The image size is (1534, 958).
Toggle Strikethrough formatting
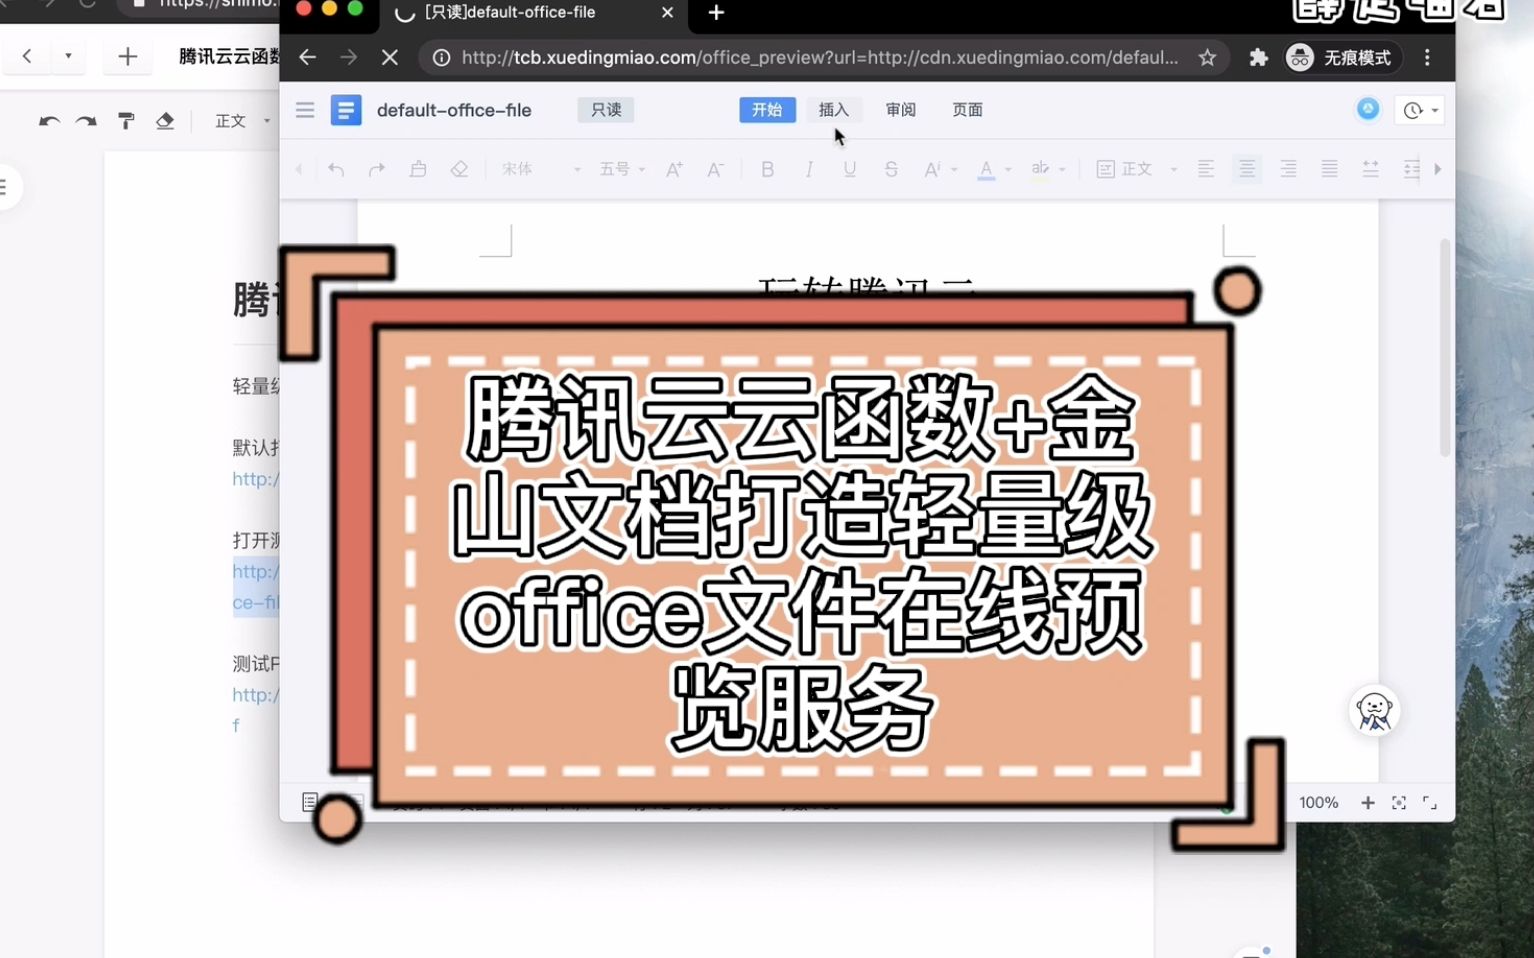[891, 170]
